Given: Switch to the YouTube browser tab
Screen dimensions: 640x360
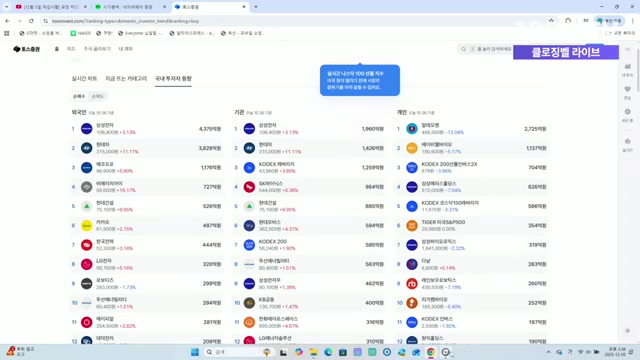Looking at the screenshot, I should point(50,7).
